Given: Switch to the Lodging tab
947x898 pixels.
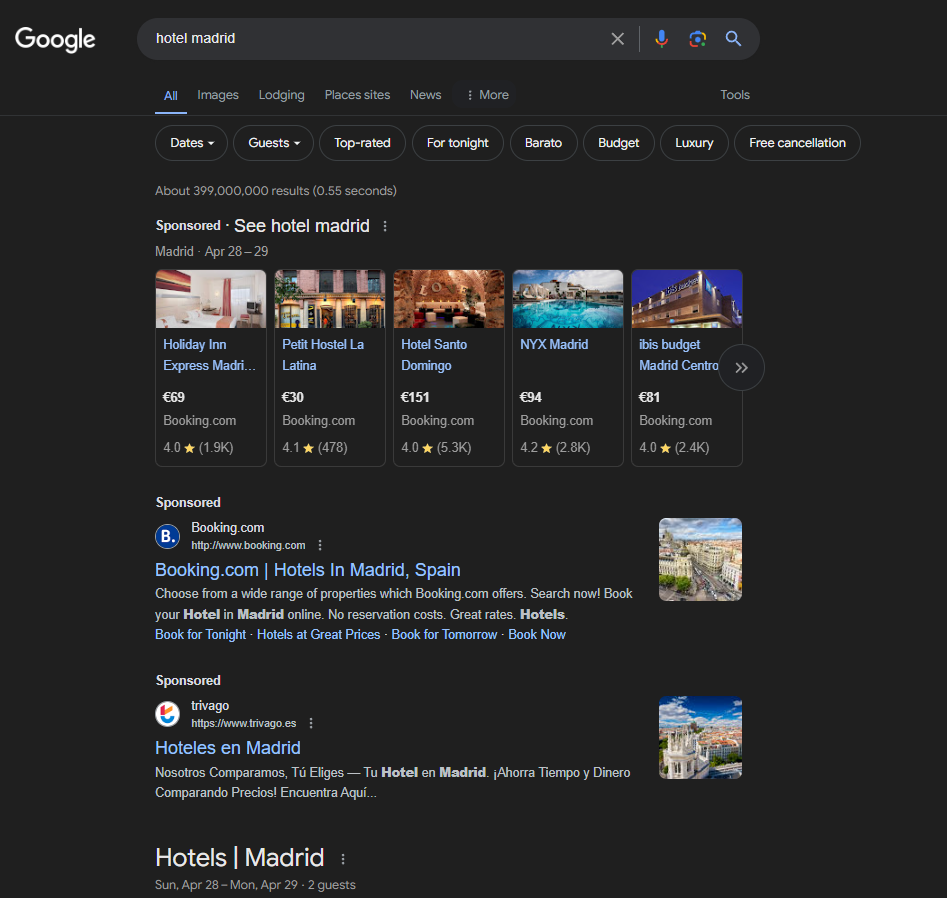Looking at the screenshot, I should (x=281, y=95).
